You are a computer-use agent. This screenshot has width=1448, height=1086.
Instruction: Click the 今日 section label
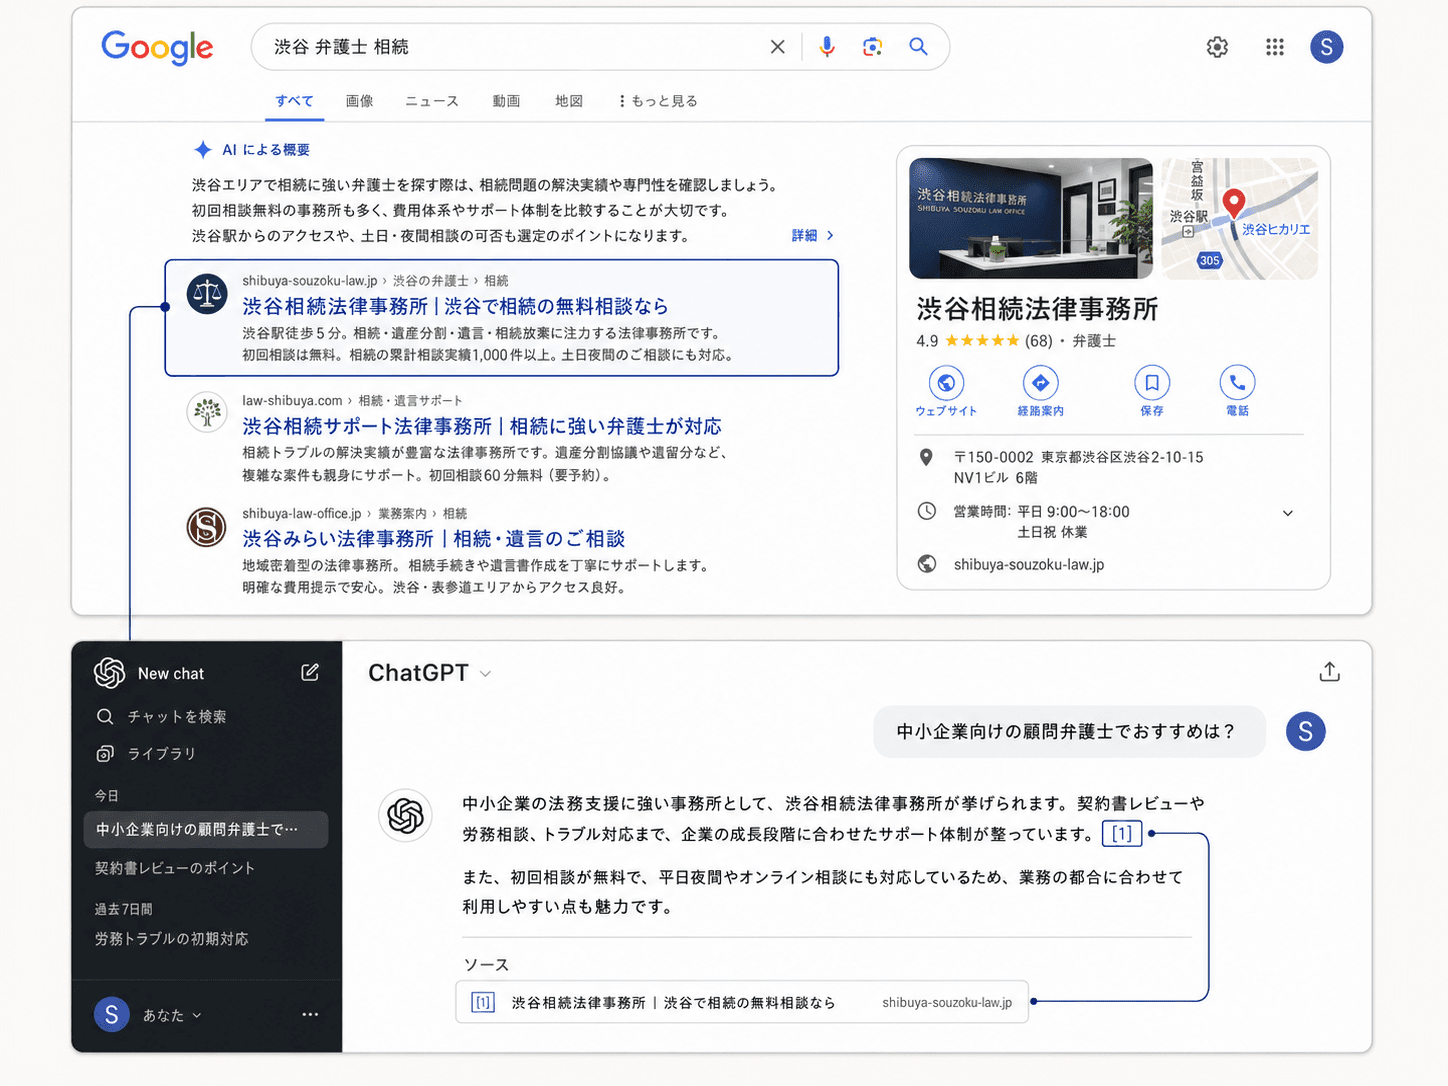click(x=107, y=796)
